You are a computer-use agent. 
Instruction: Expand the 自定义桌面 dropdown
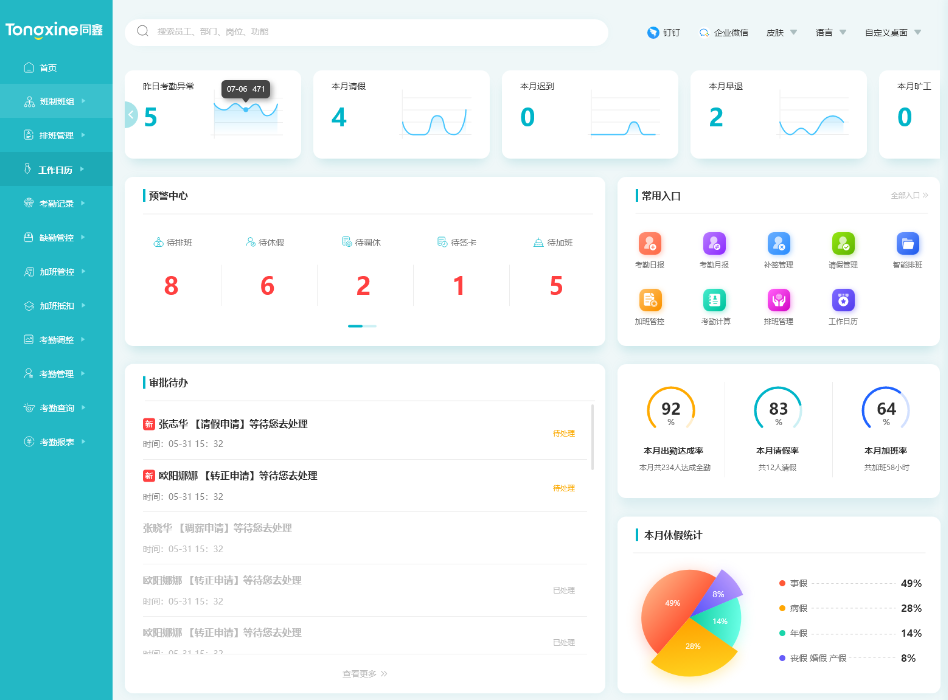(892, 32)
